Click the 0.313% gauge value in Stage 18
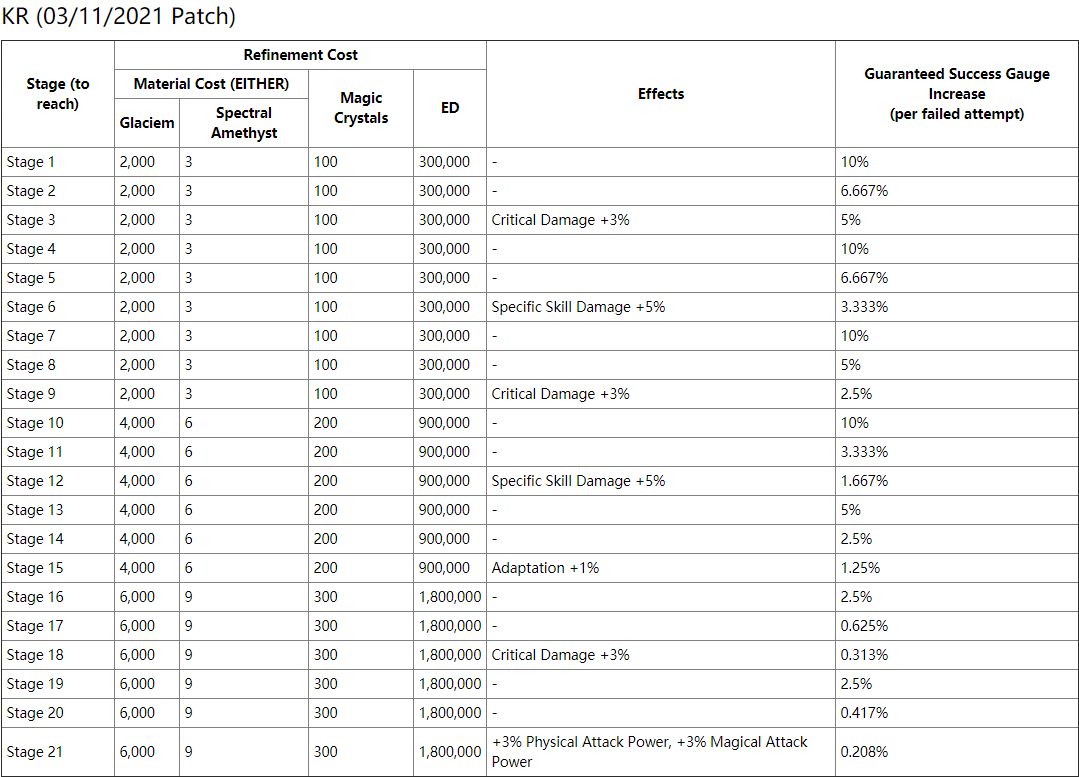The height and width of the screenshot is (777, 1079). pyautogui.click(x=864, y=655)
